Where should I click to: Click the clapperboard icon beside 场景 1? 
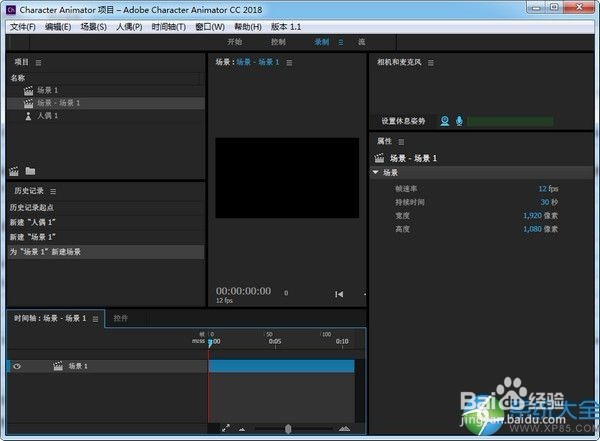pyautogui.click(x=28, y=91)
